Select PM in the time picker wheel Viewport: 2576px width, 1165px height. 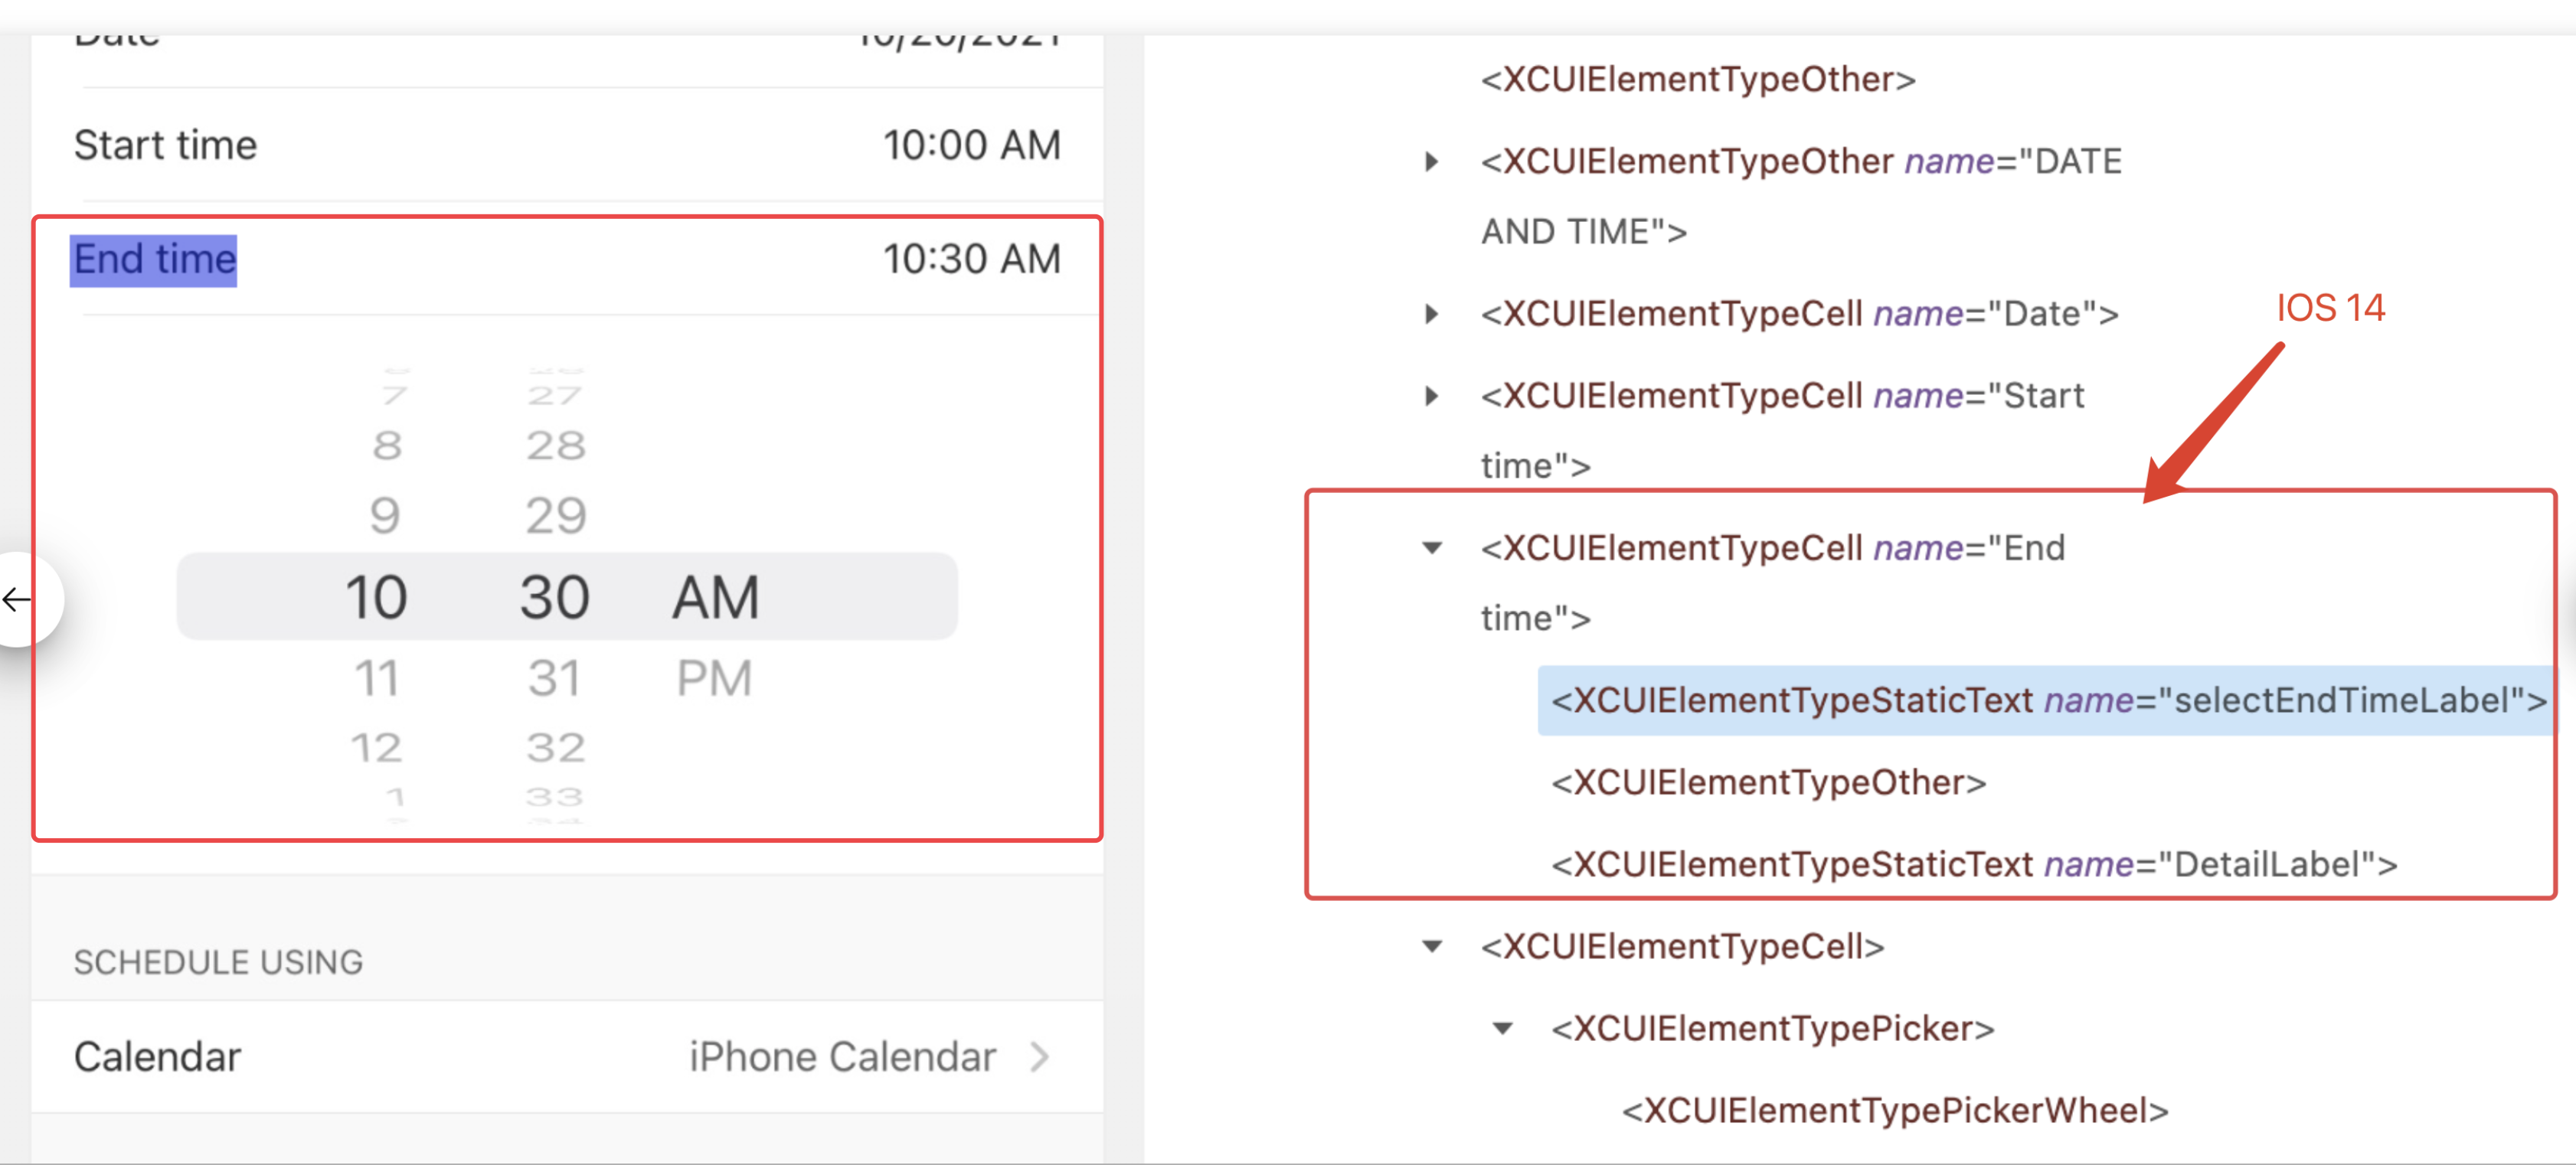[712, 678]
